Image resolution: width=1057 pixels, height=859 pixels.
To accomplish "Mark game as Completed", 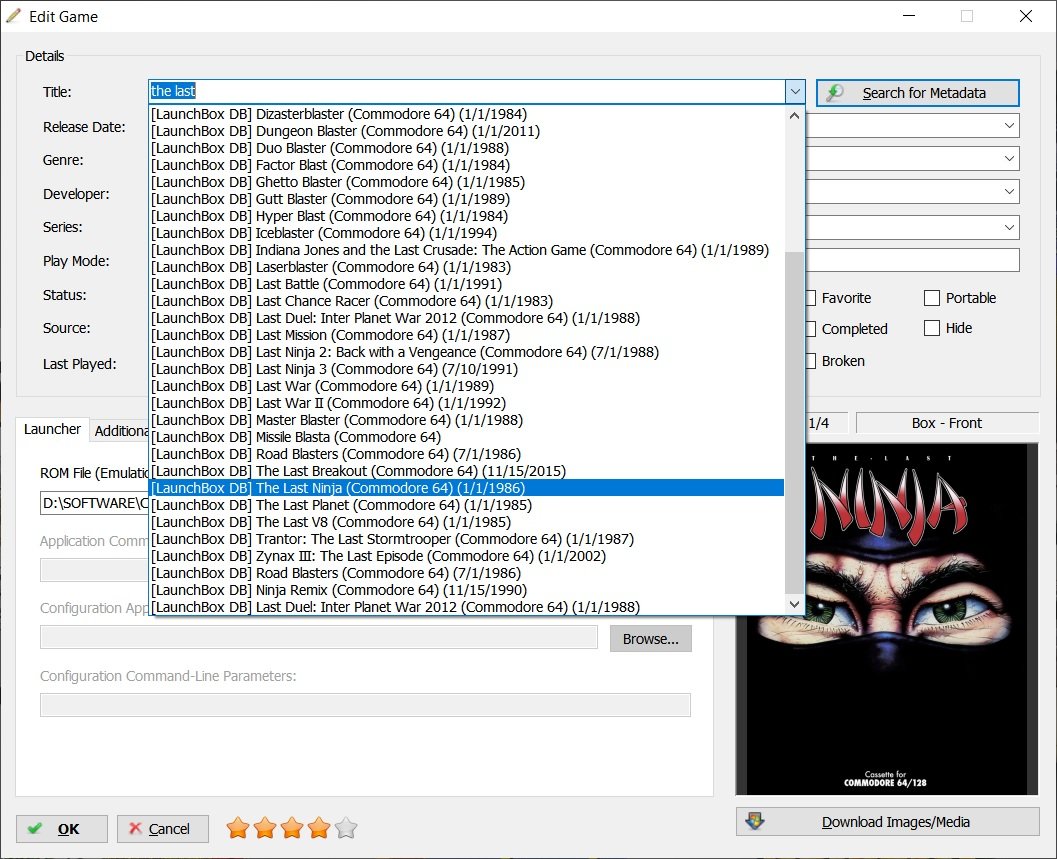I will [x=810, y=329].
